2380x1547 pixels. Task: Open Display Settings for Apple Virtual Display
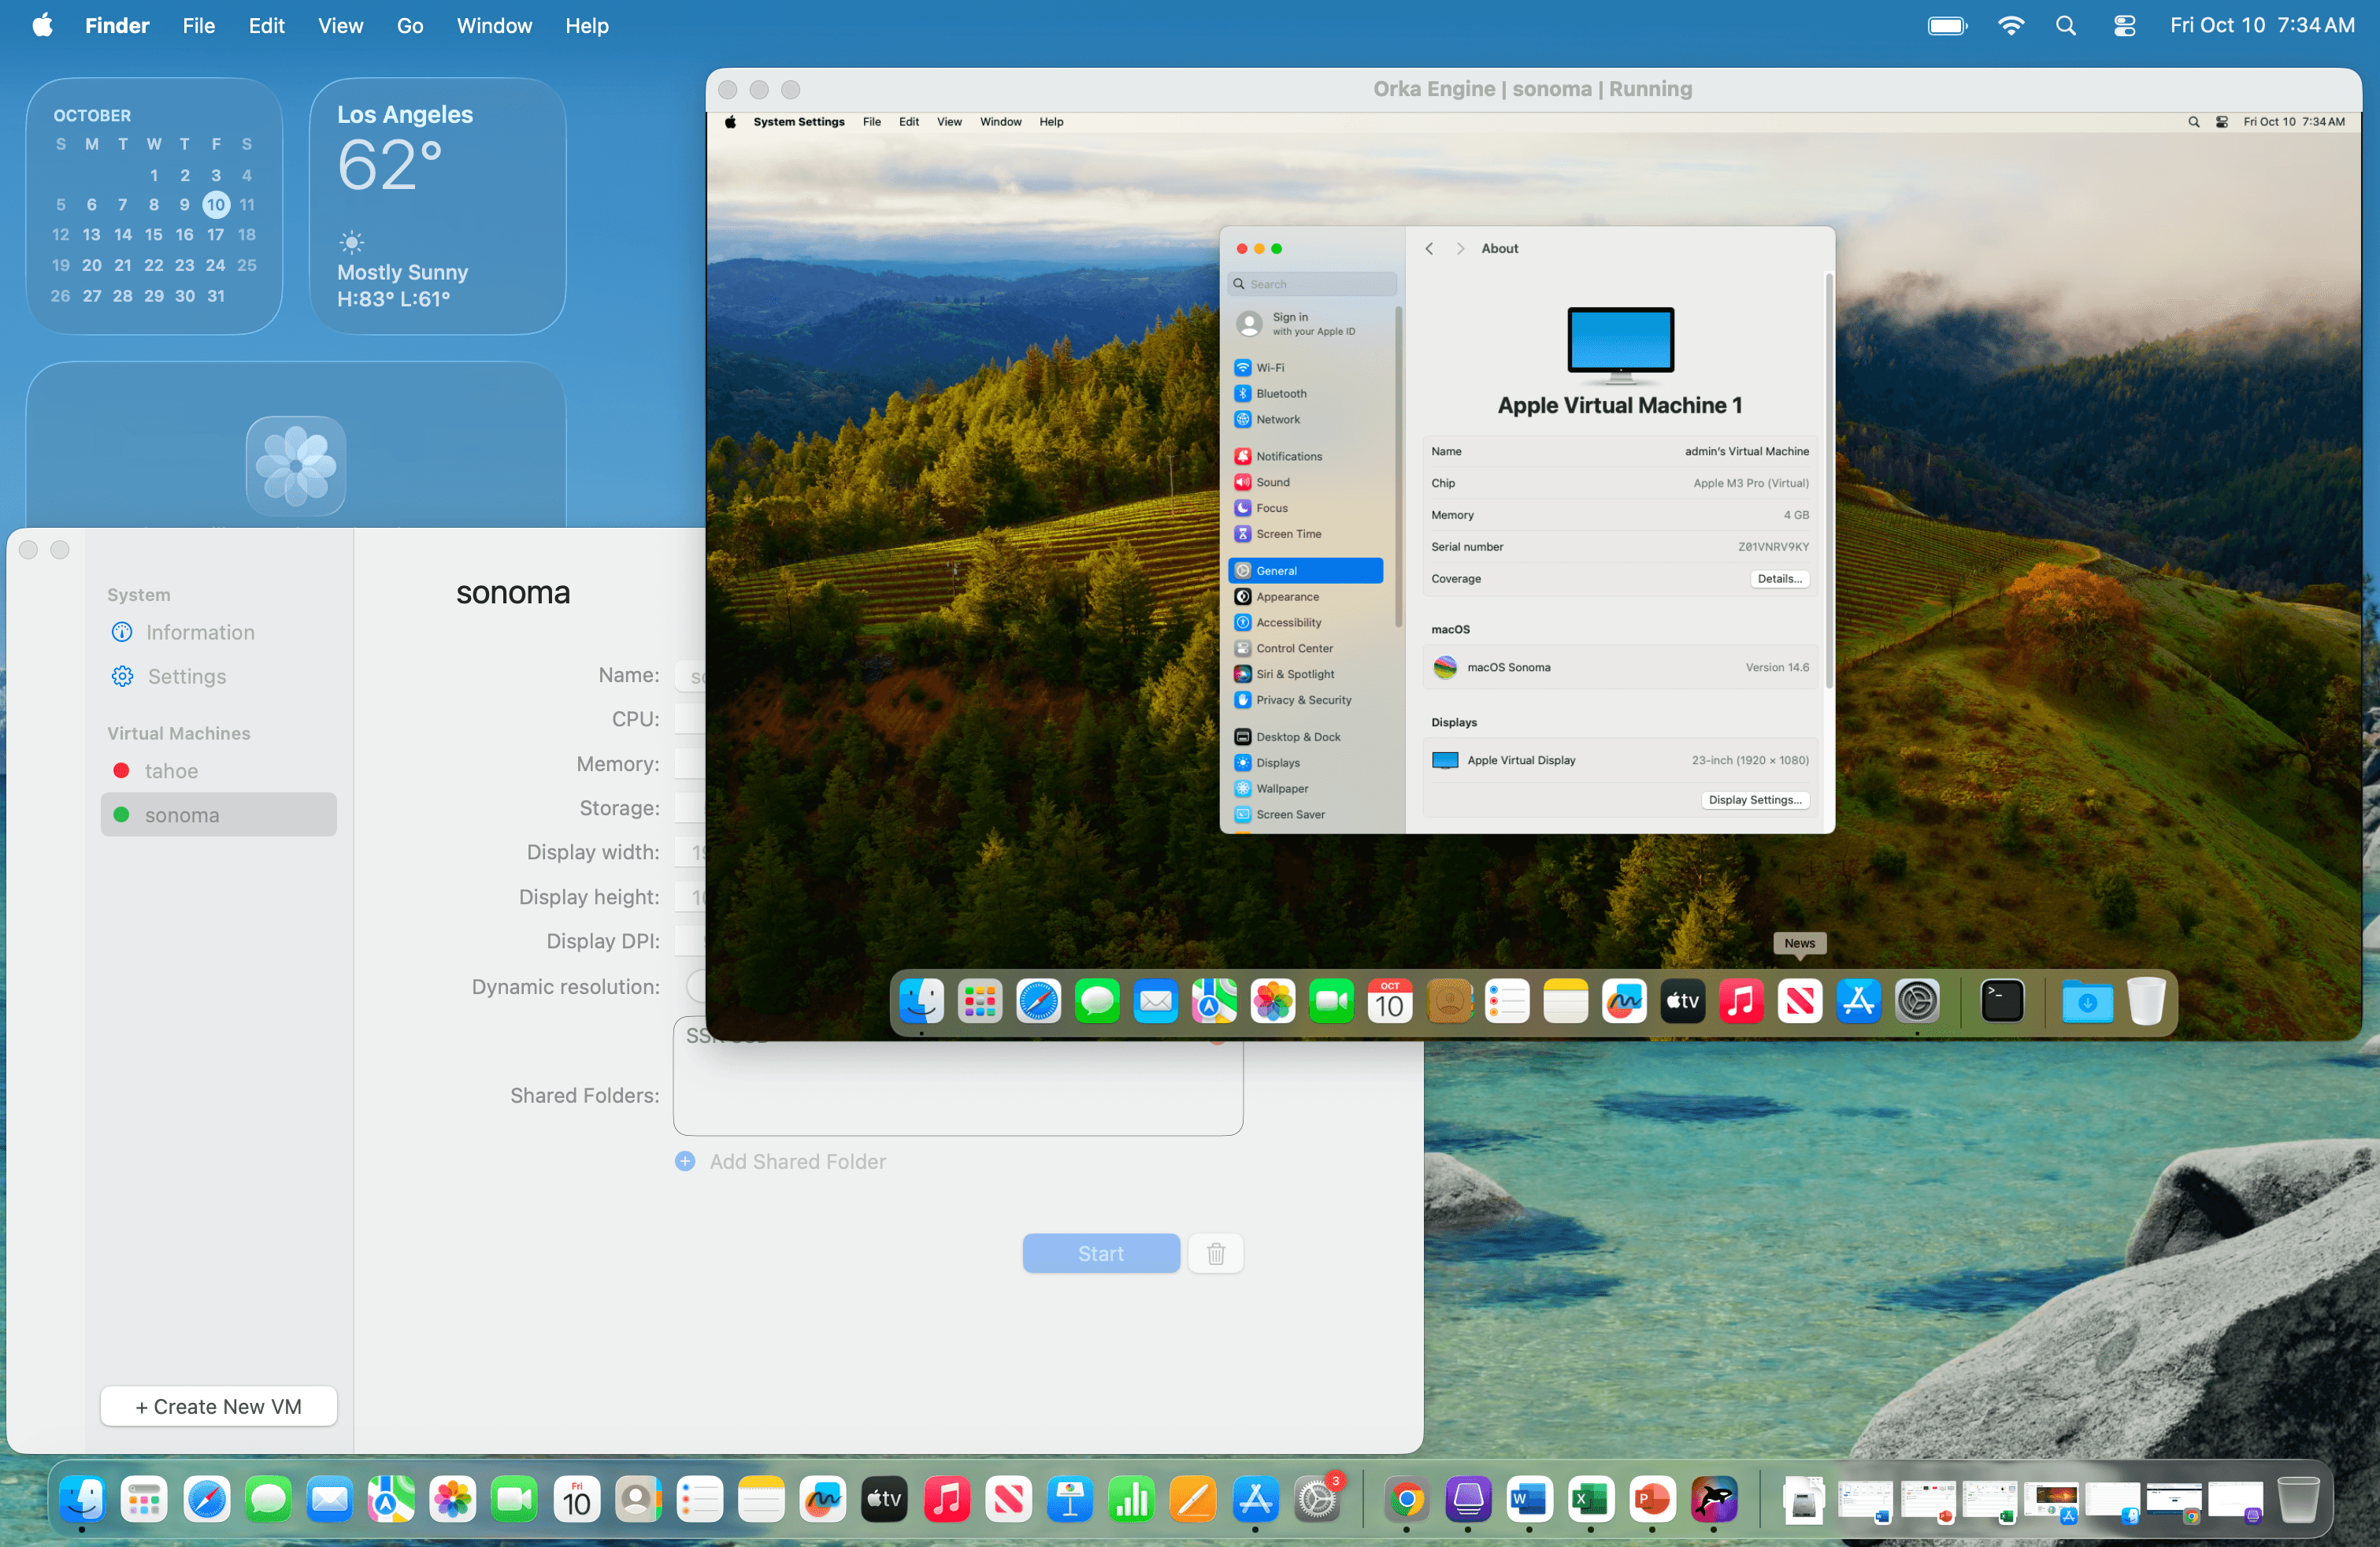[1755, 799]
